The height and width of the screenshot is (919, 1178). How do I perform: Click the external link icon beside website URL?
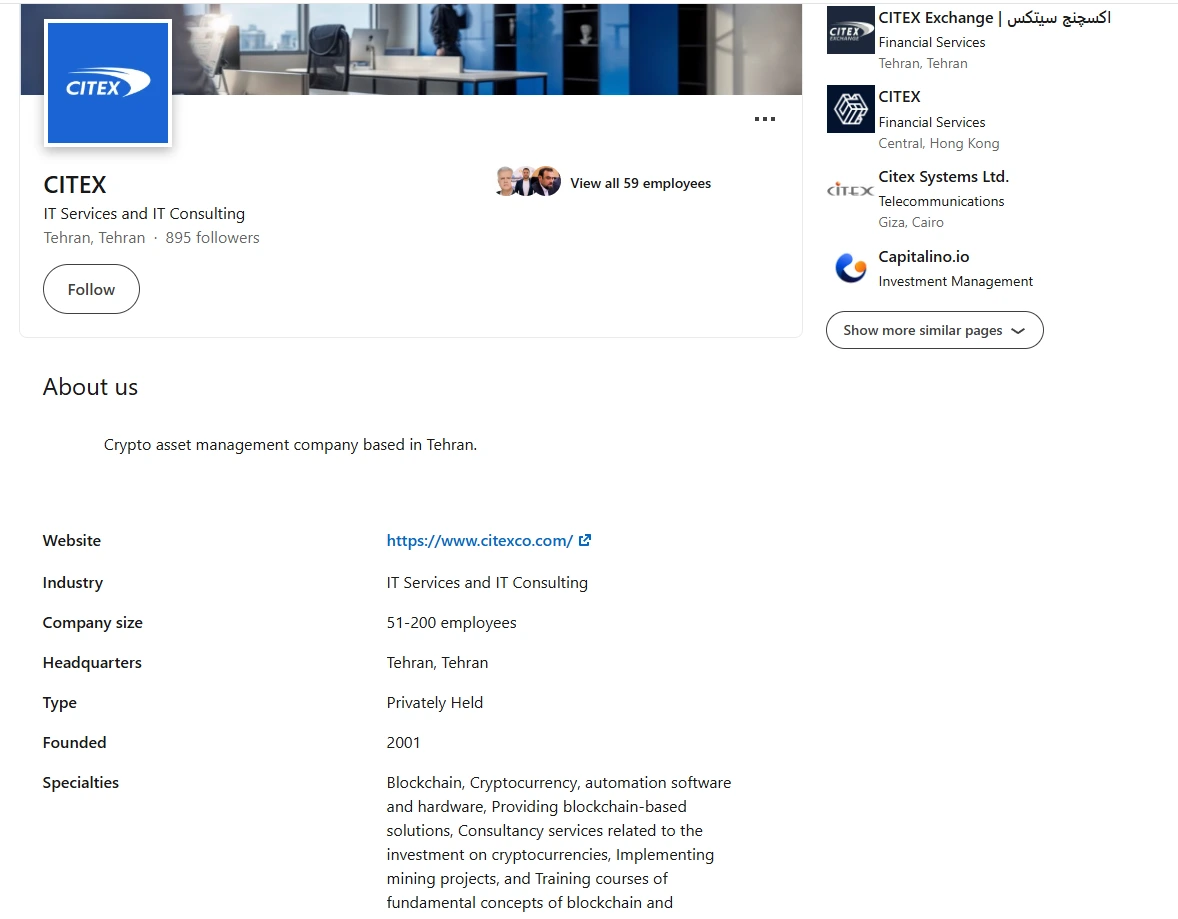584,540
